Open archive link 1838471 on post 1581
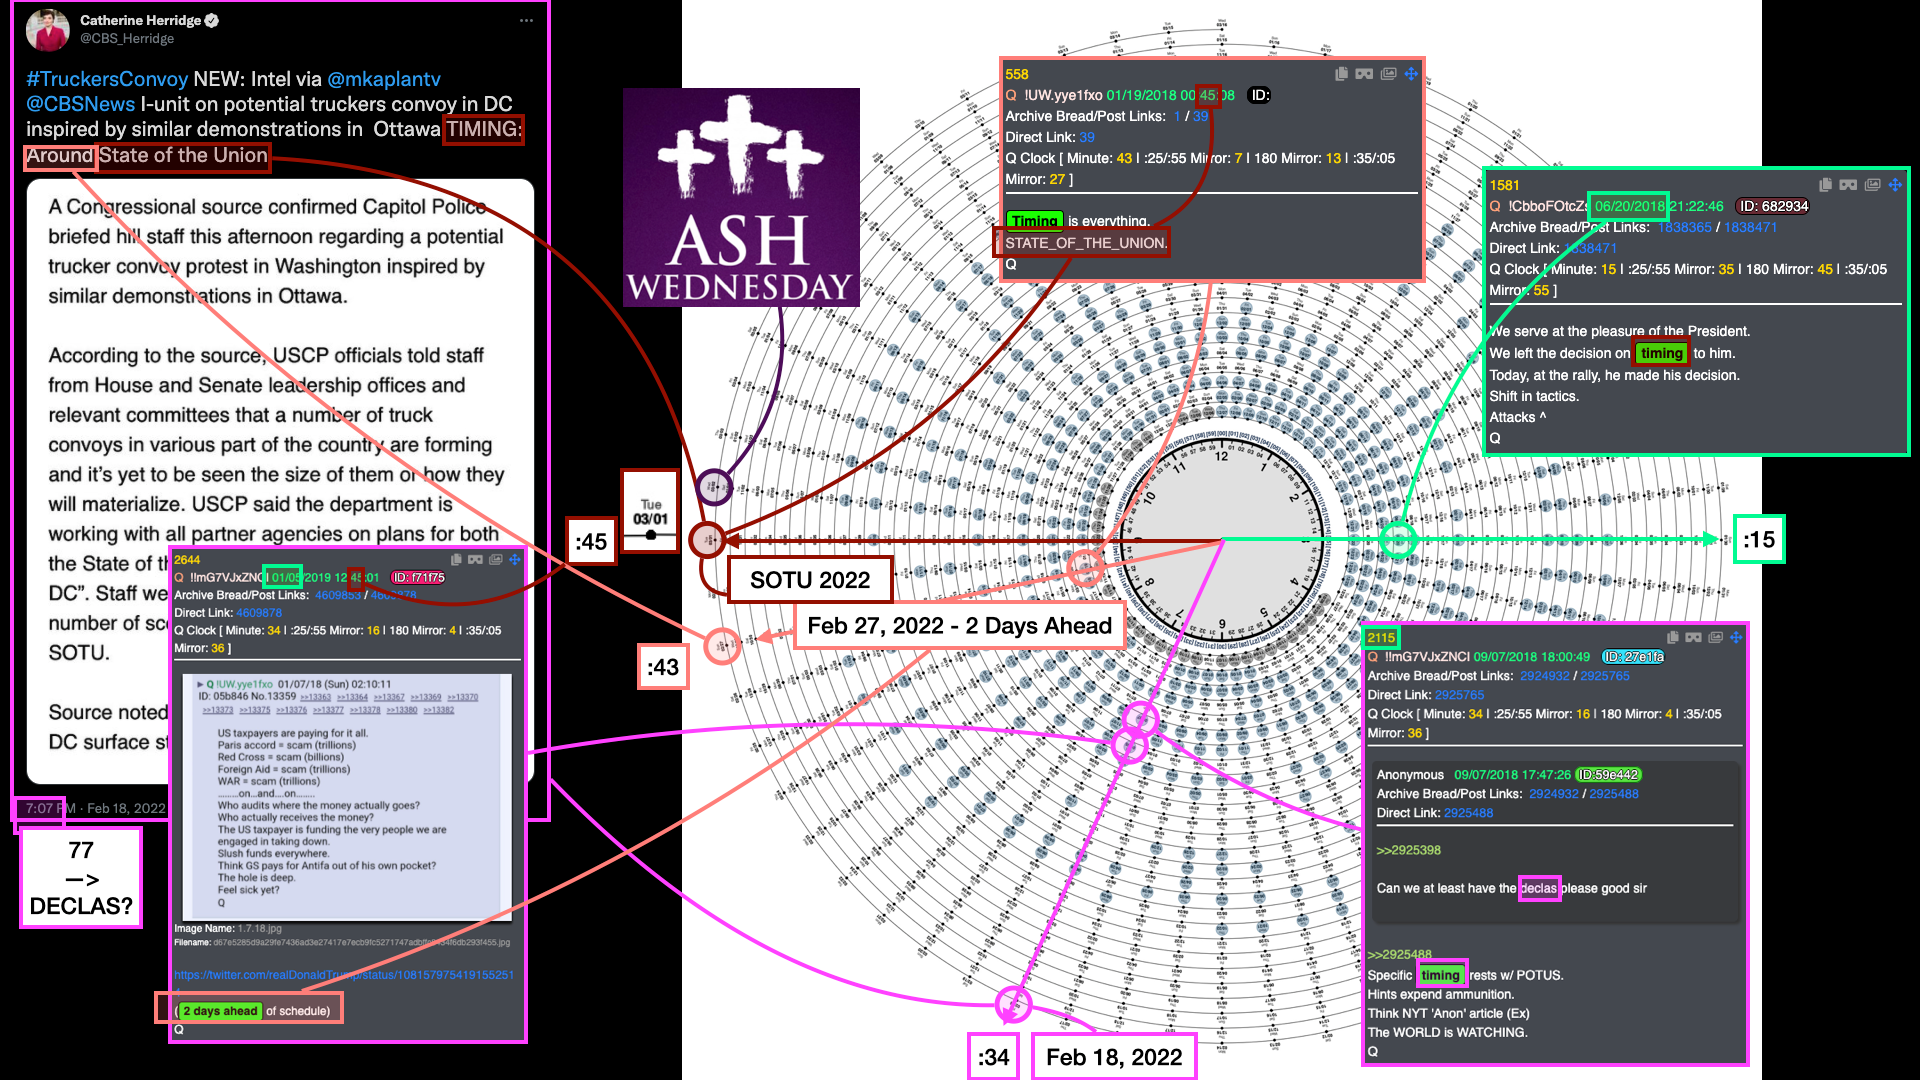The image size is (1920, 1080). click(1750, 227)
